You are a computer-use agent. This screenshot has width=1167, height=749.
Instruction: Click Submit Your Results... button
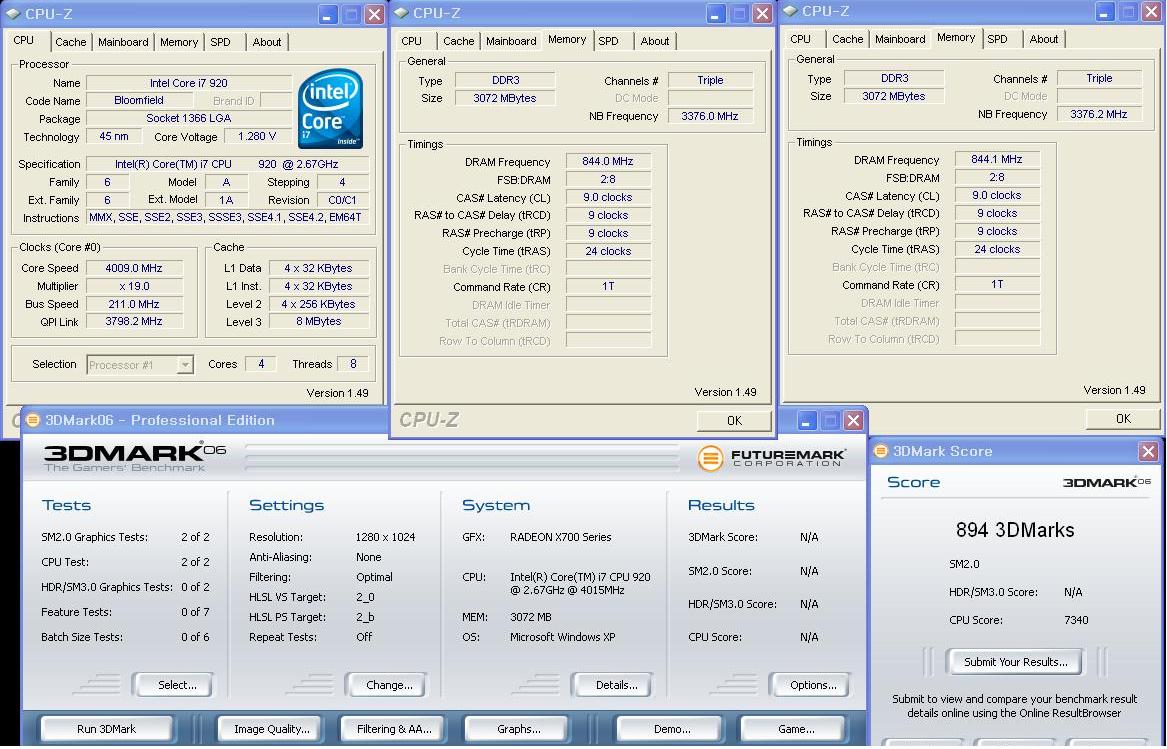(x=1015, y=662)
